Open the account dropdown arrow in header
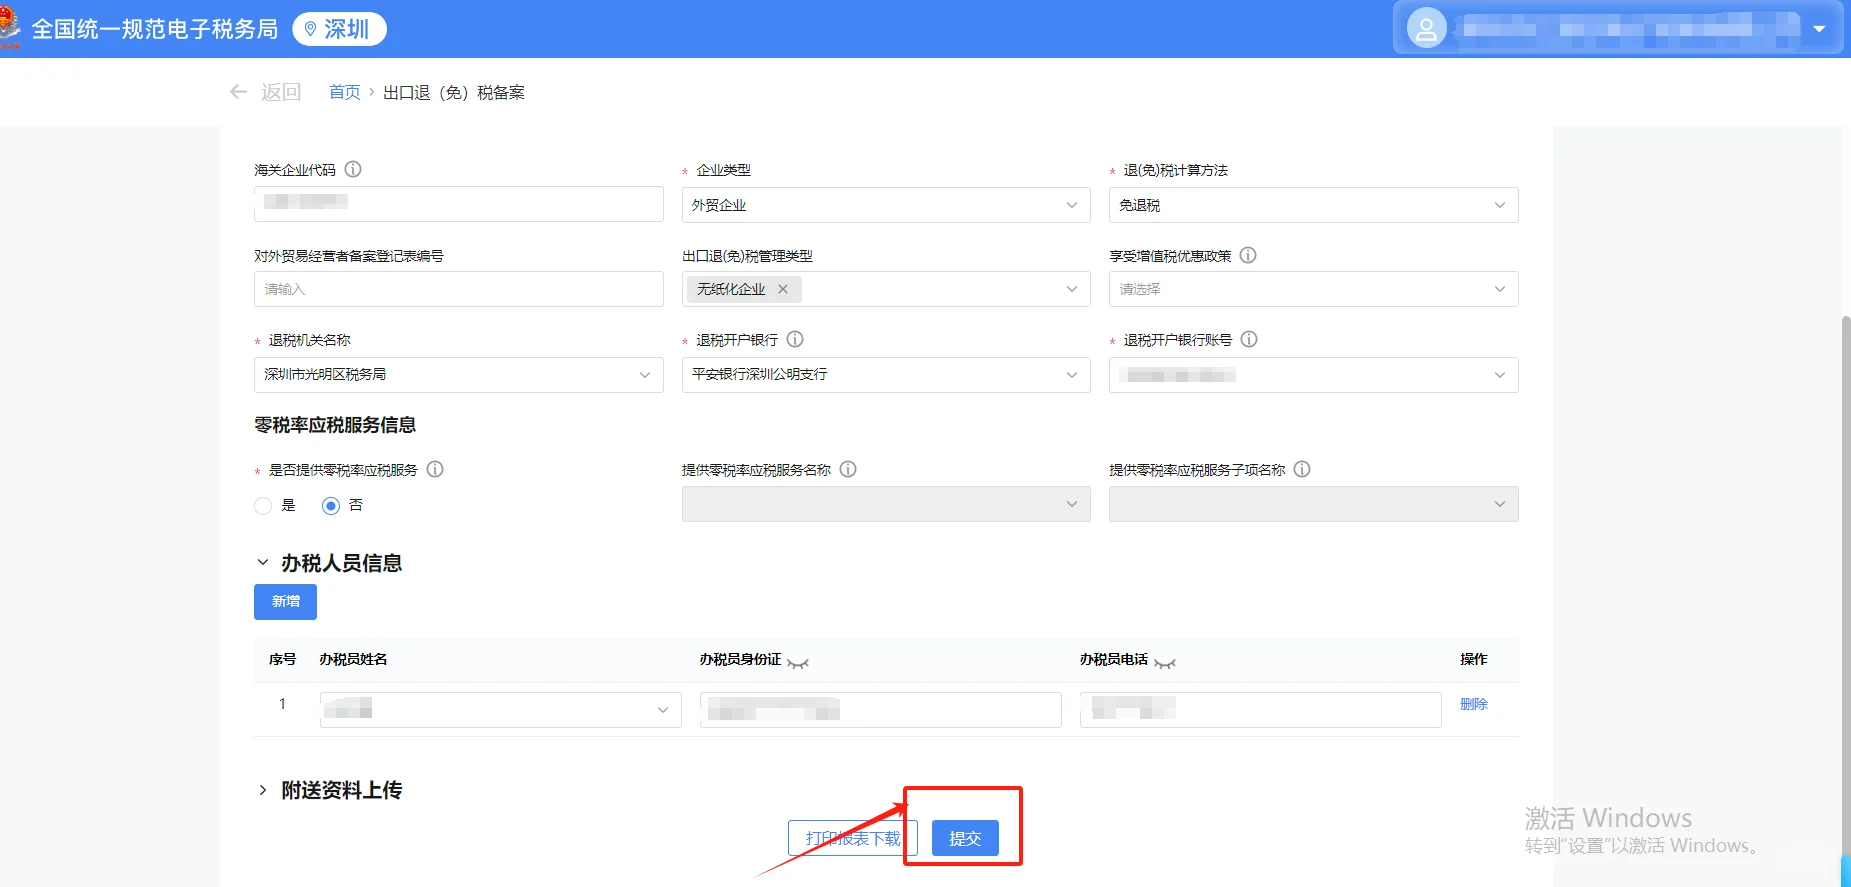The width and height of the screenshot is (1851, 887). click(x=1819, y=29)
